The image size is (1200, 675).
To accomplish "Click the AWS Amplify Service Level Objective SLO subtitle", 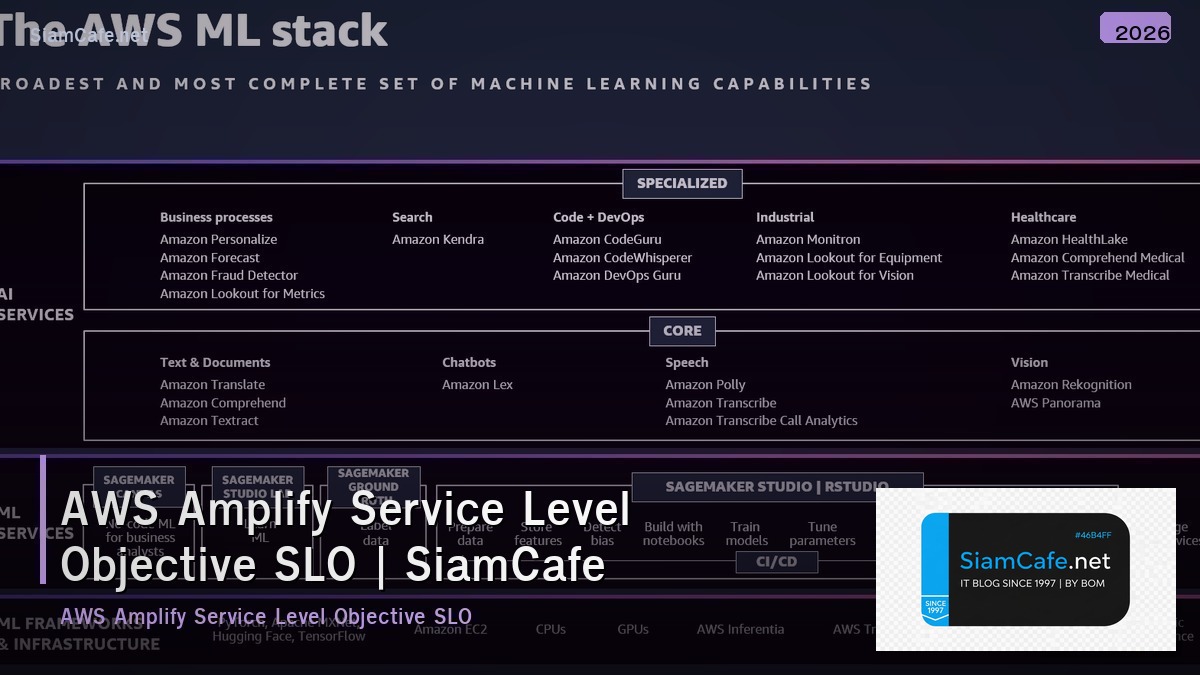I will coord(268,616).
